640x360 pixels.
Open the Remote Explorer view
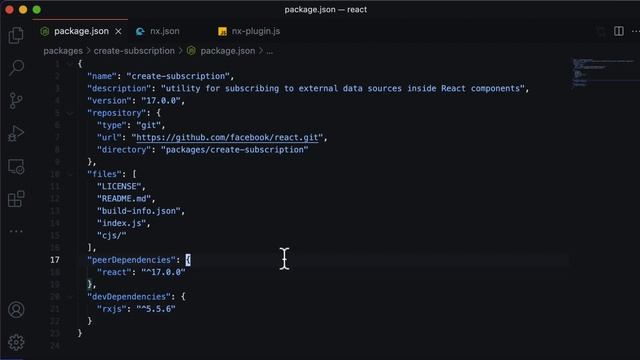pyautogui.click(x=16, y=167)
